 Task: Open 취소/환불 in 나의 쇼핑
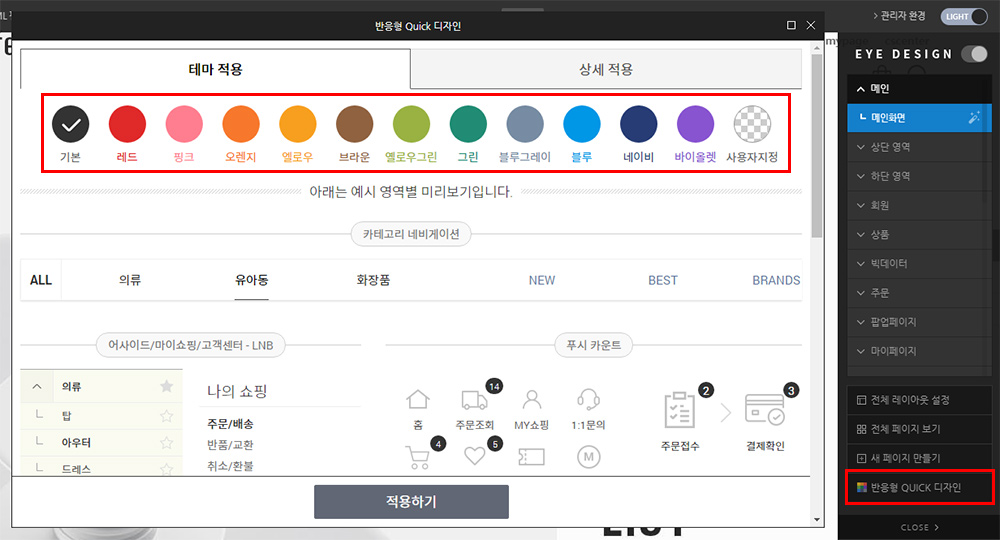click(x=230, y=466)
